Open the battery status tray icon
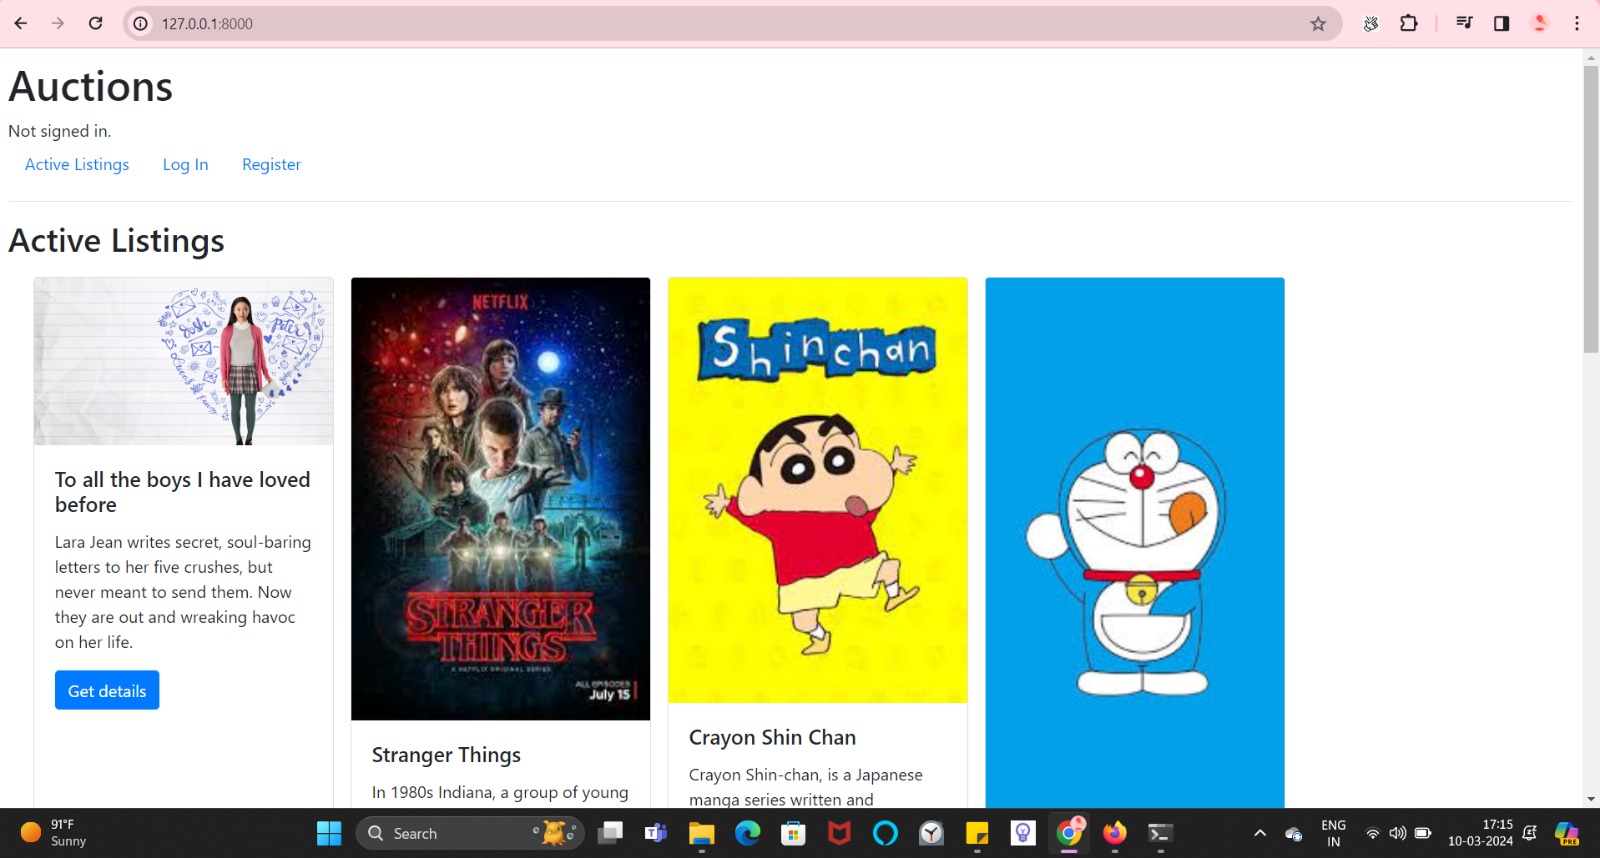The image size is (1600, 858). [x=1423, y=833]
